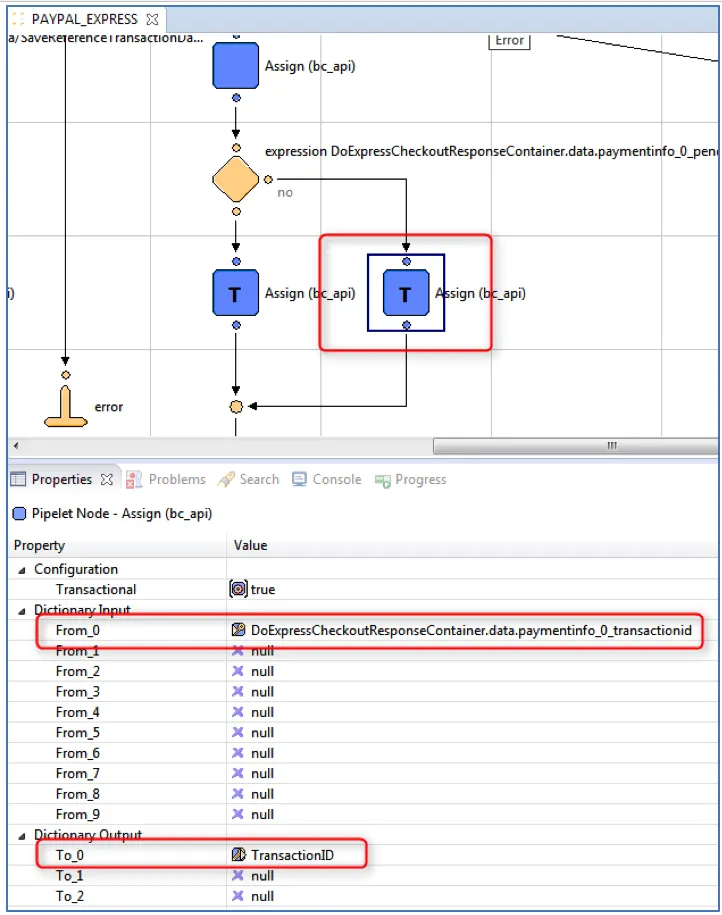Collapse the Dictionary Input group
This screenshot has width=722, height=915.
22,610
